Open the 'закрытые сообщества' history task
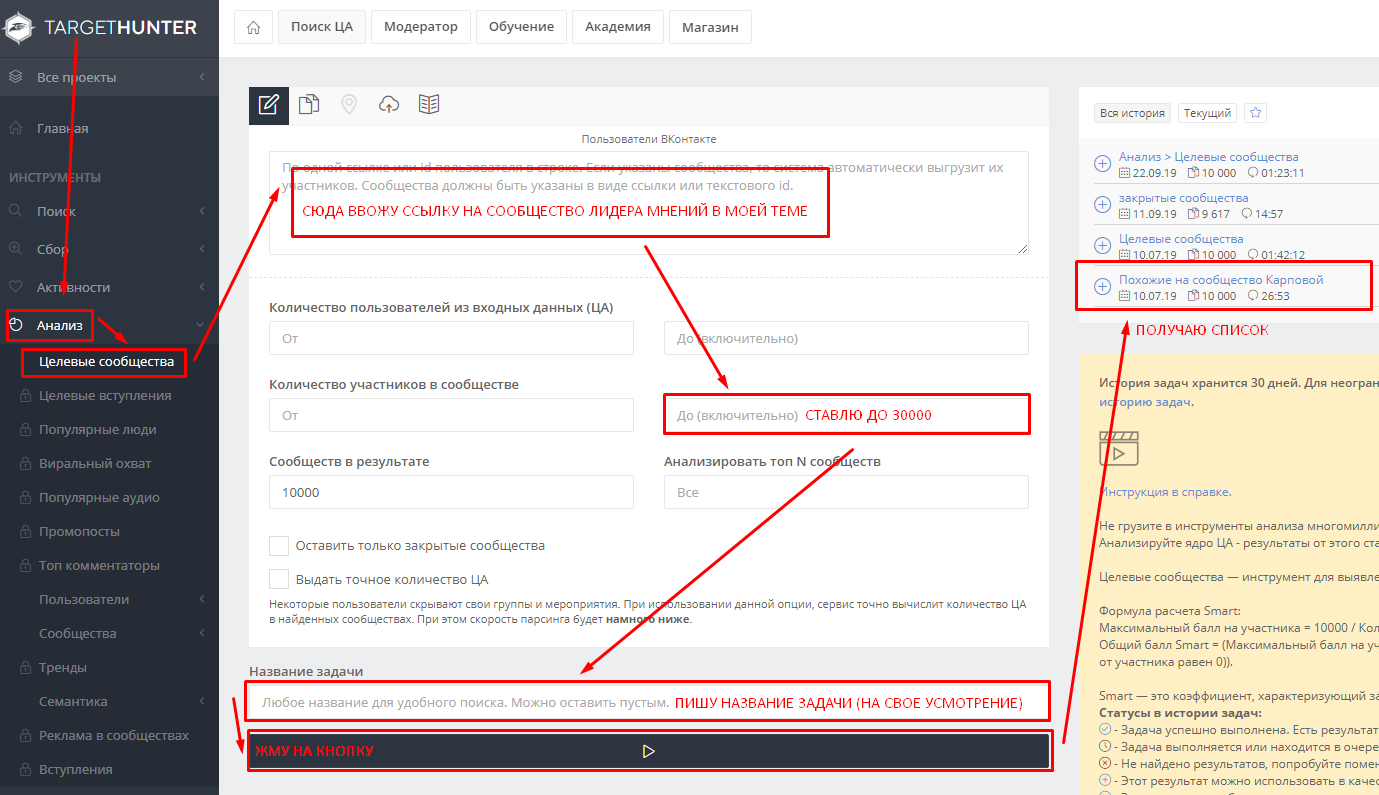Image resolution: width=1379 pixels, height=795 pixels. [x=1183, y=198]
